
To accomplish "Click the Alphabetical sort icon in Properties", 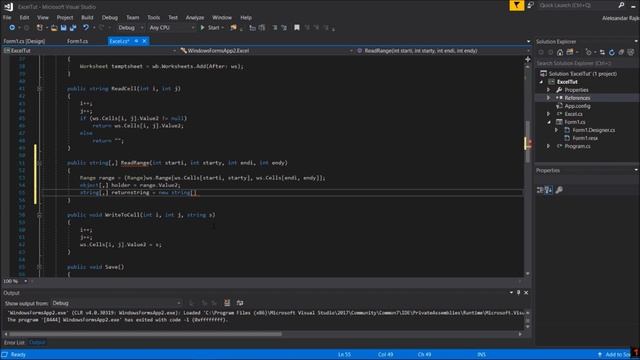I will click(x=549, y=190).
